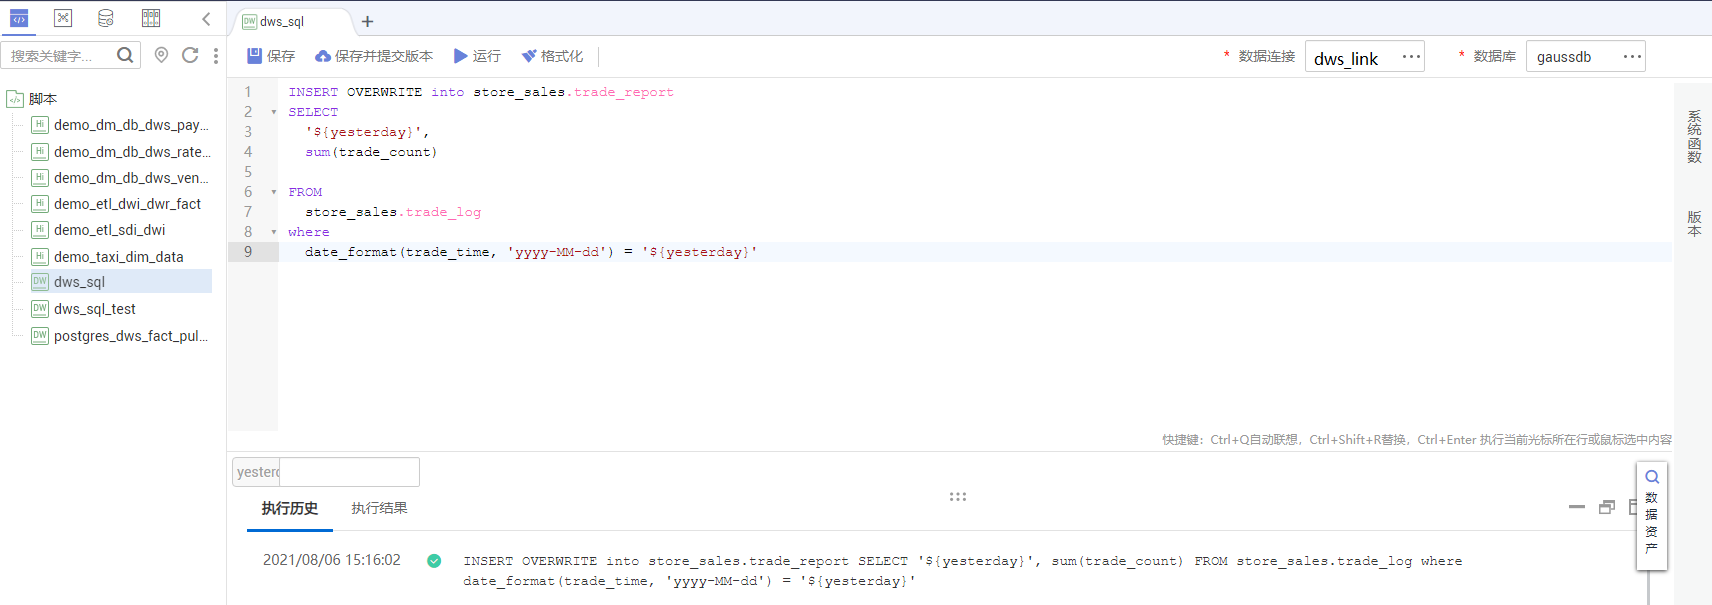Open the data table columns icon
Viewport: 1712px width, 605px height.
[151, 18]
